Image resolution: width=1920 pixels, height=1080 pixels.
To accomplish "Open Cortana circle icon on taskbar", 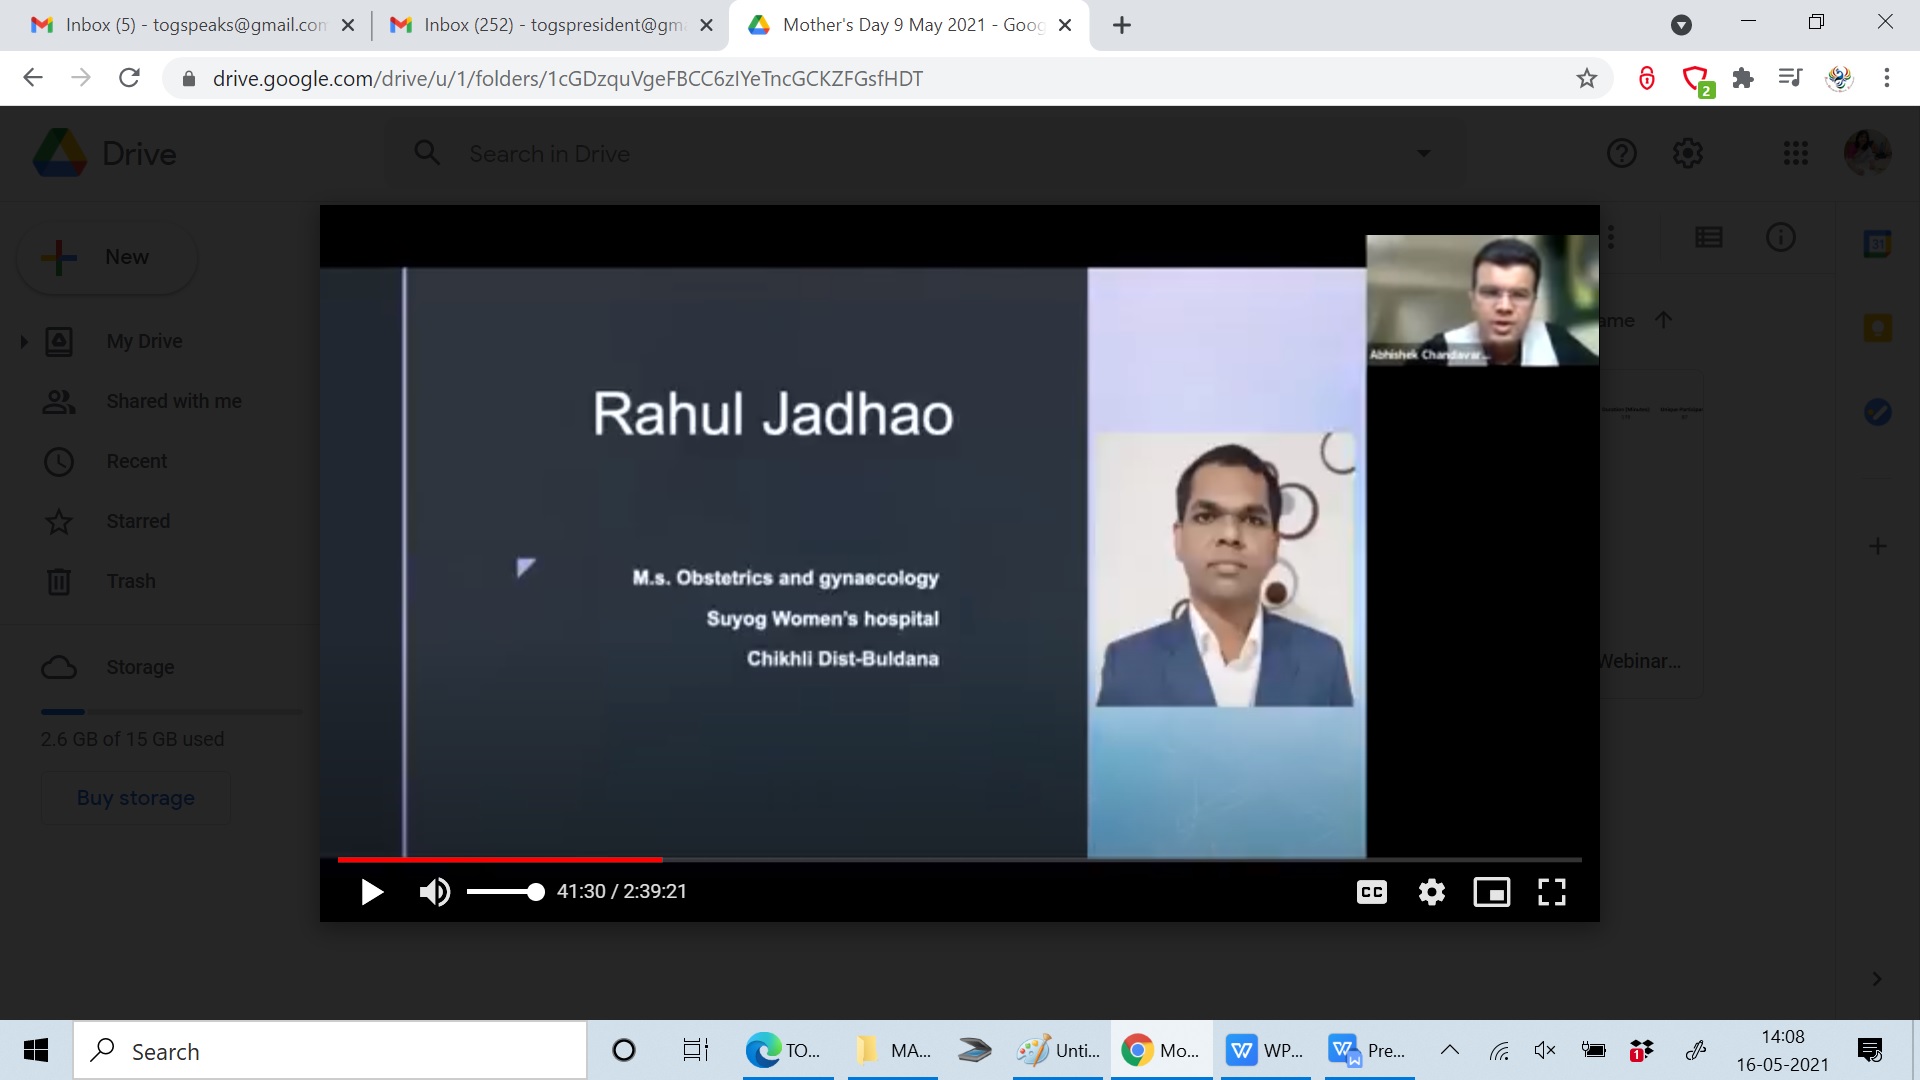I will pos(624,1050).
